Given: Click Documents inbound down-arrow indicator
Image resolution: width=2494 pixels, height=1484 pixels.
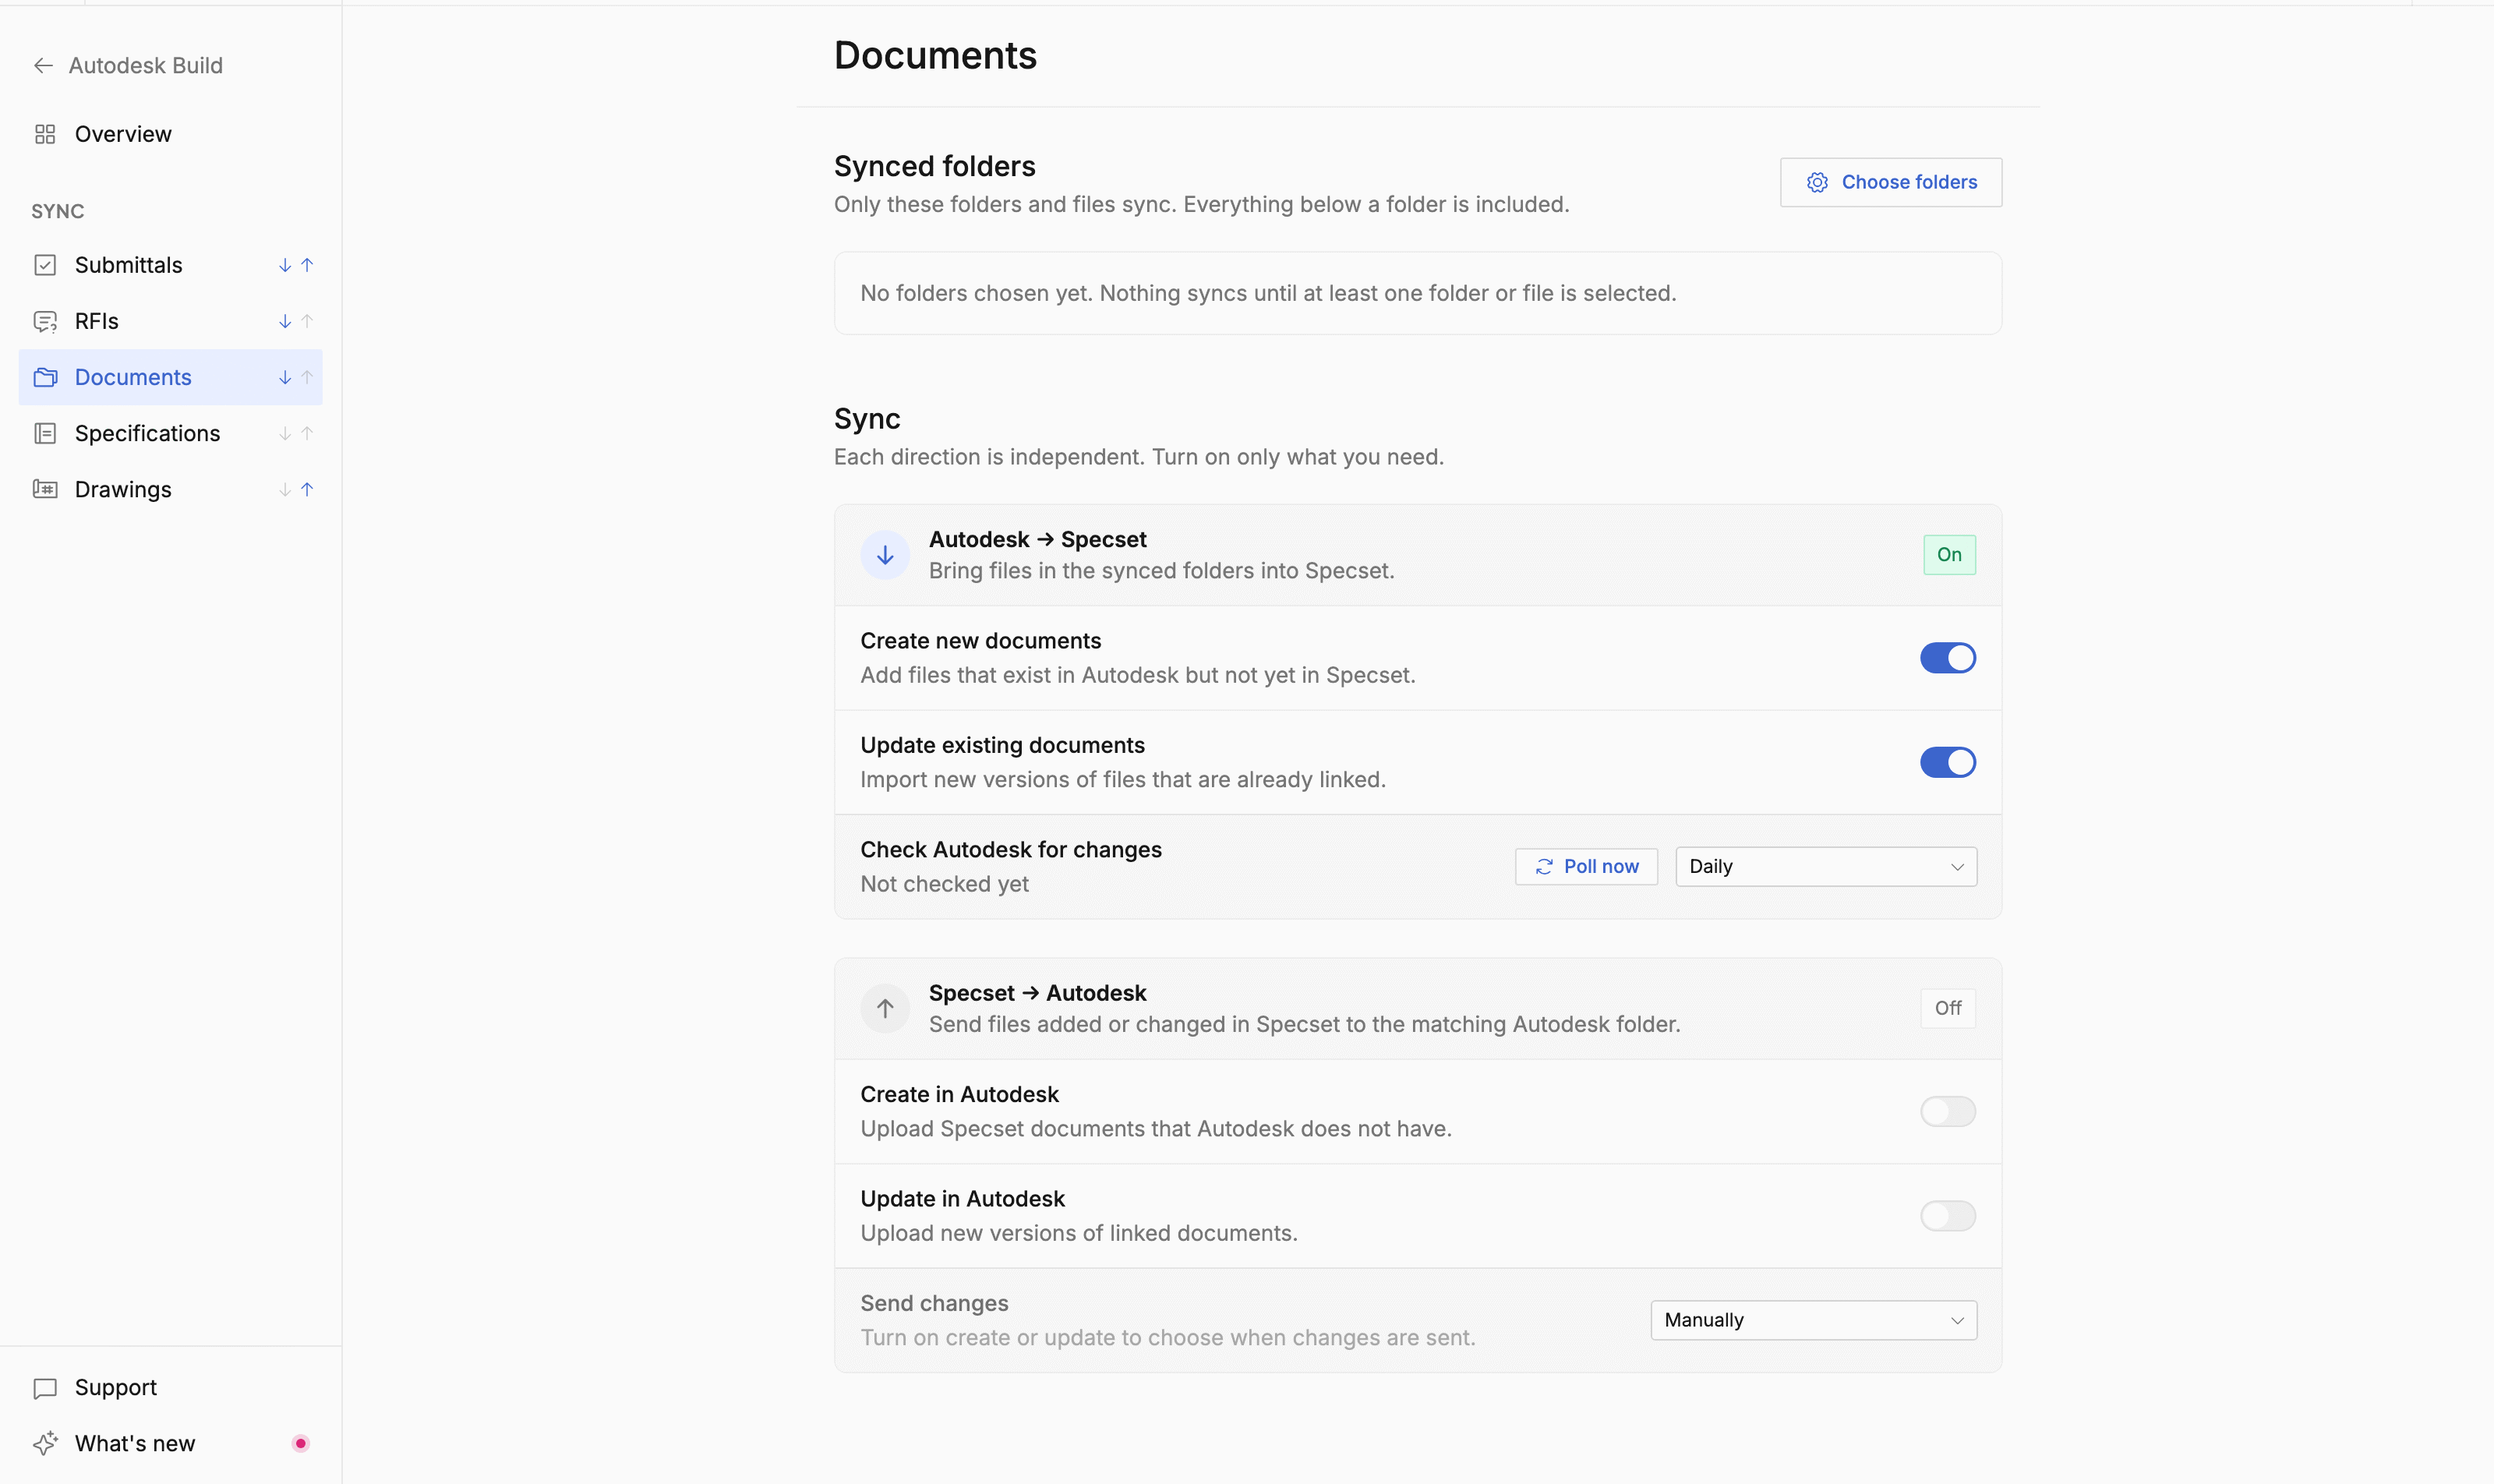Looking at the screenshot, I should [x=285, y=377].
